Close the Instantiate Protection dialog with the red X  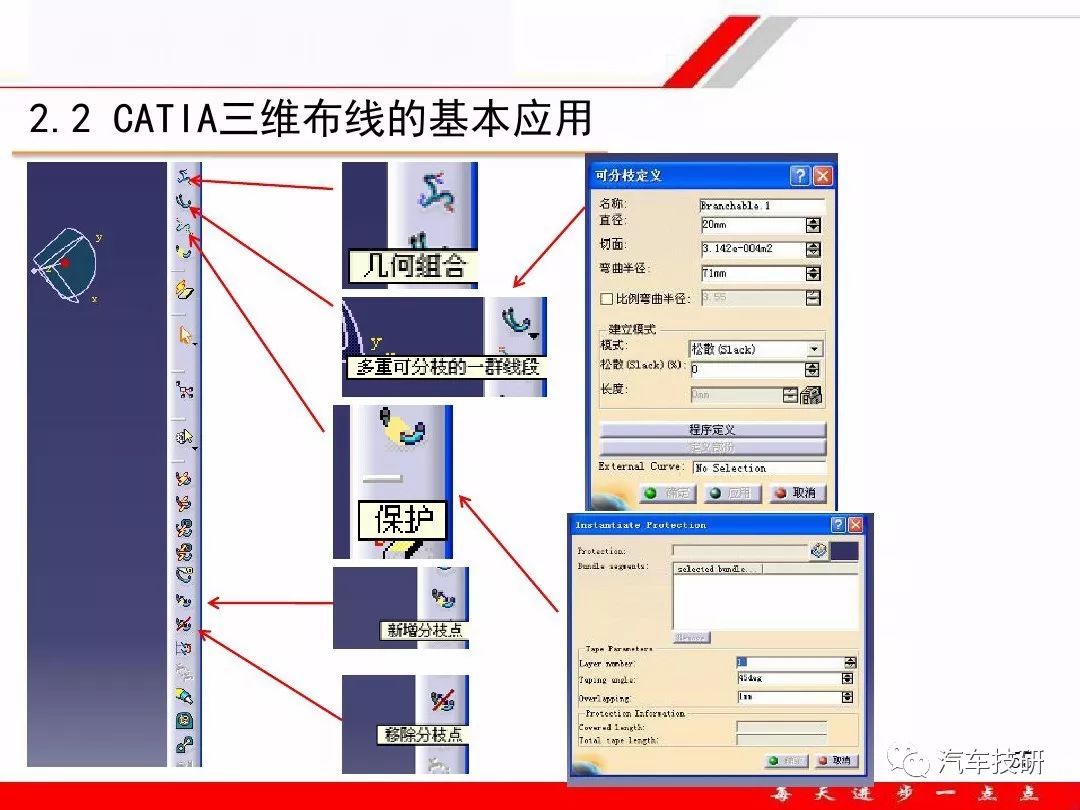pyautogui.click(x=855, y=525)
